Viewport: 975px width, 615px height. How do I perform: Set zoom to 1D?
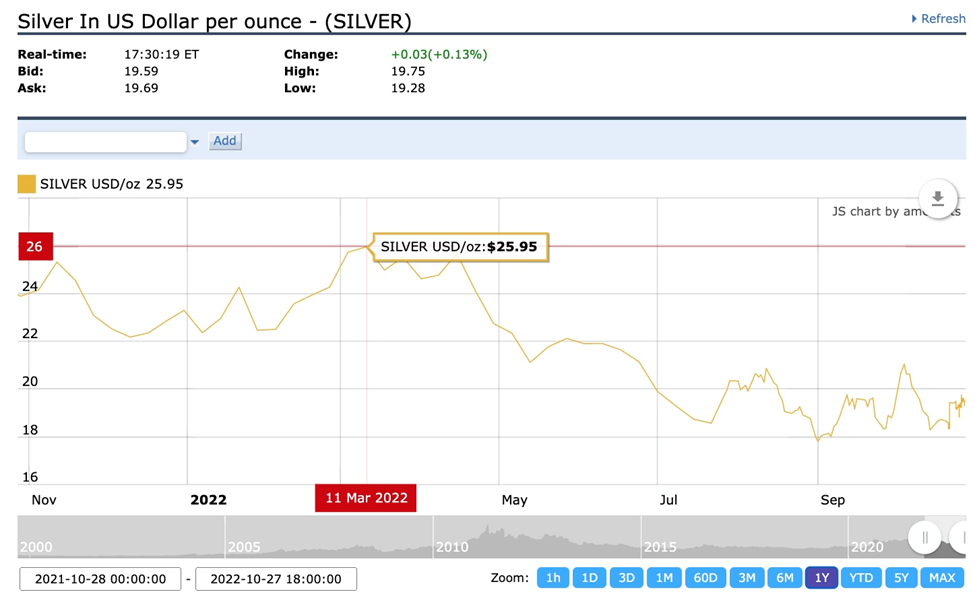[590, 578]
